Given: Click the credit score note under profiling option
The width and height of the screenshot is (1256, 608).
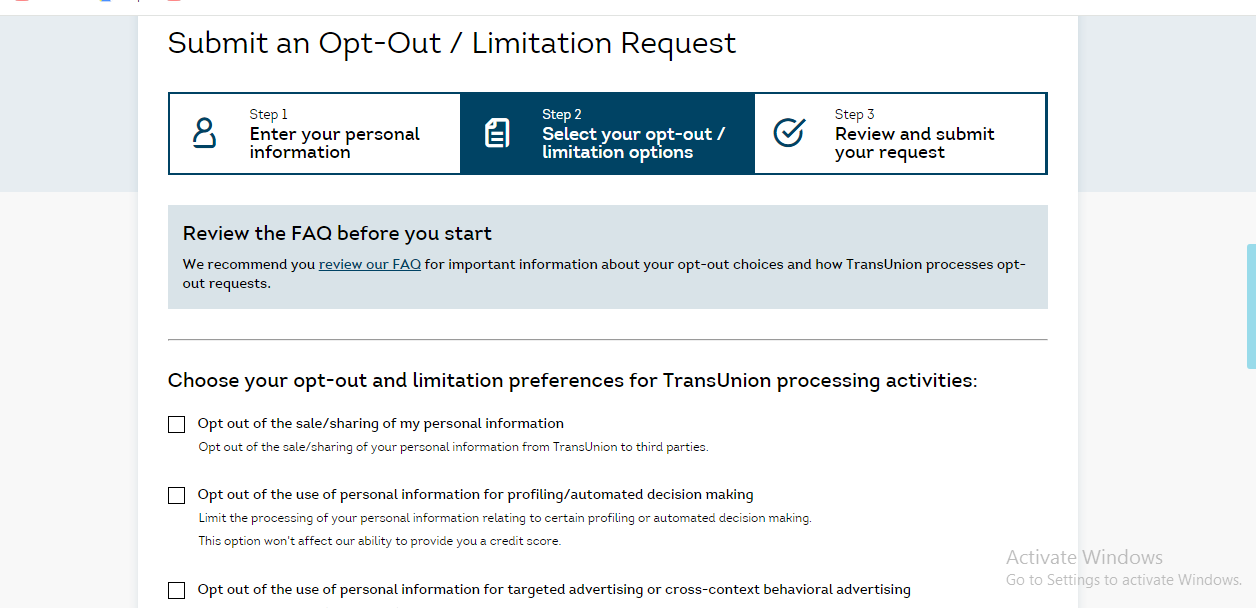Looking at the screenshot, I should click(379, 541).
